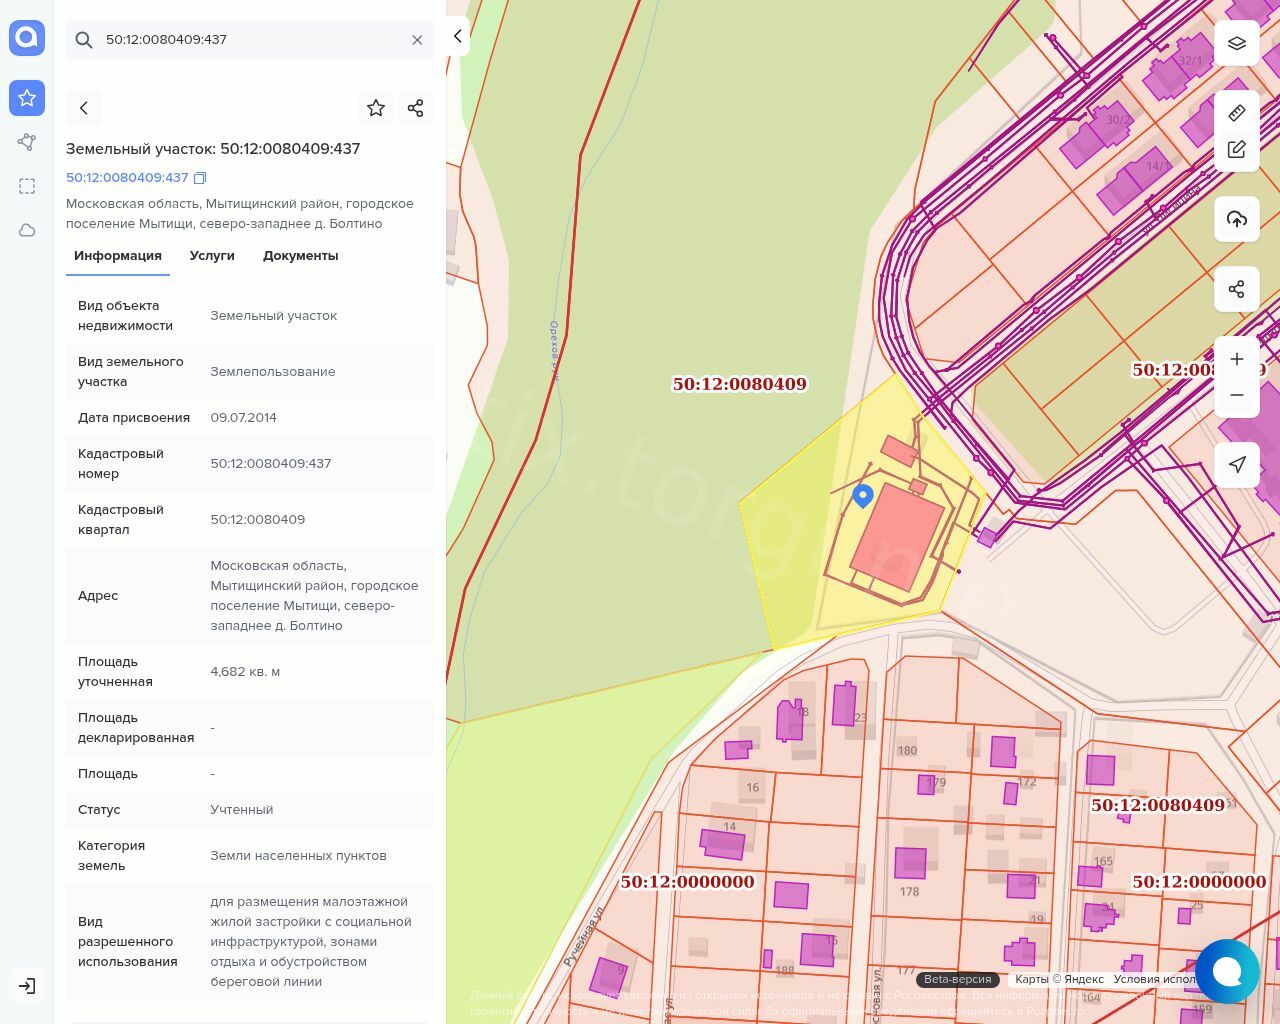Add this parcel to favorites
The height and width of the screenshot is (1024, 1280).
click(x=376, y=108)
